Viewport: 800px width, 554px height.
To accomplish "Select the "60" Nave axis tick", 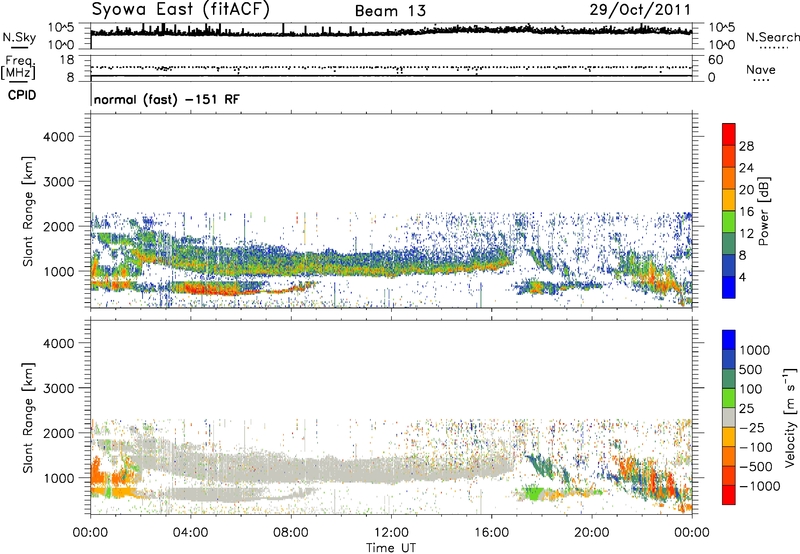I will pos(715,60).
